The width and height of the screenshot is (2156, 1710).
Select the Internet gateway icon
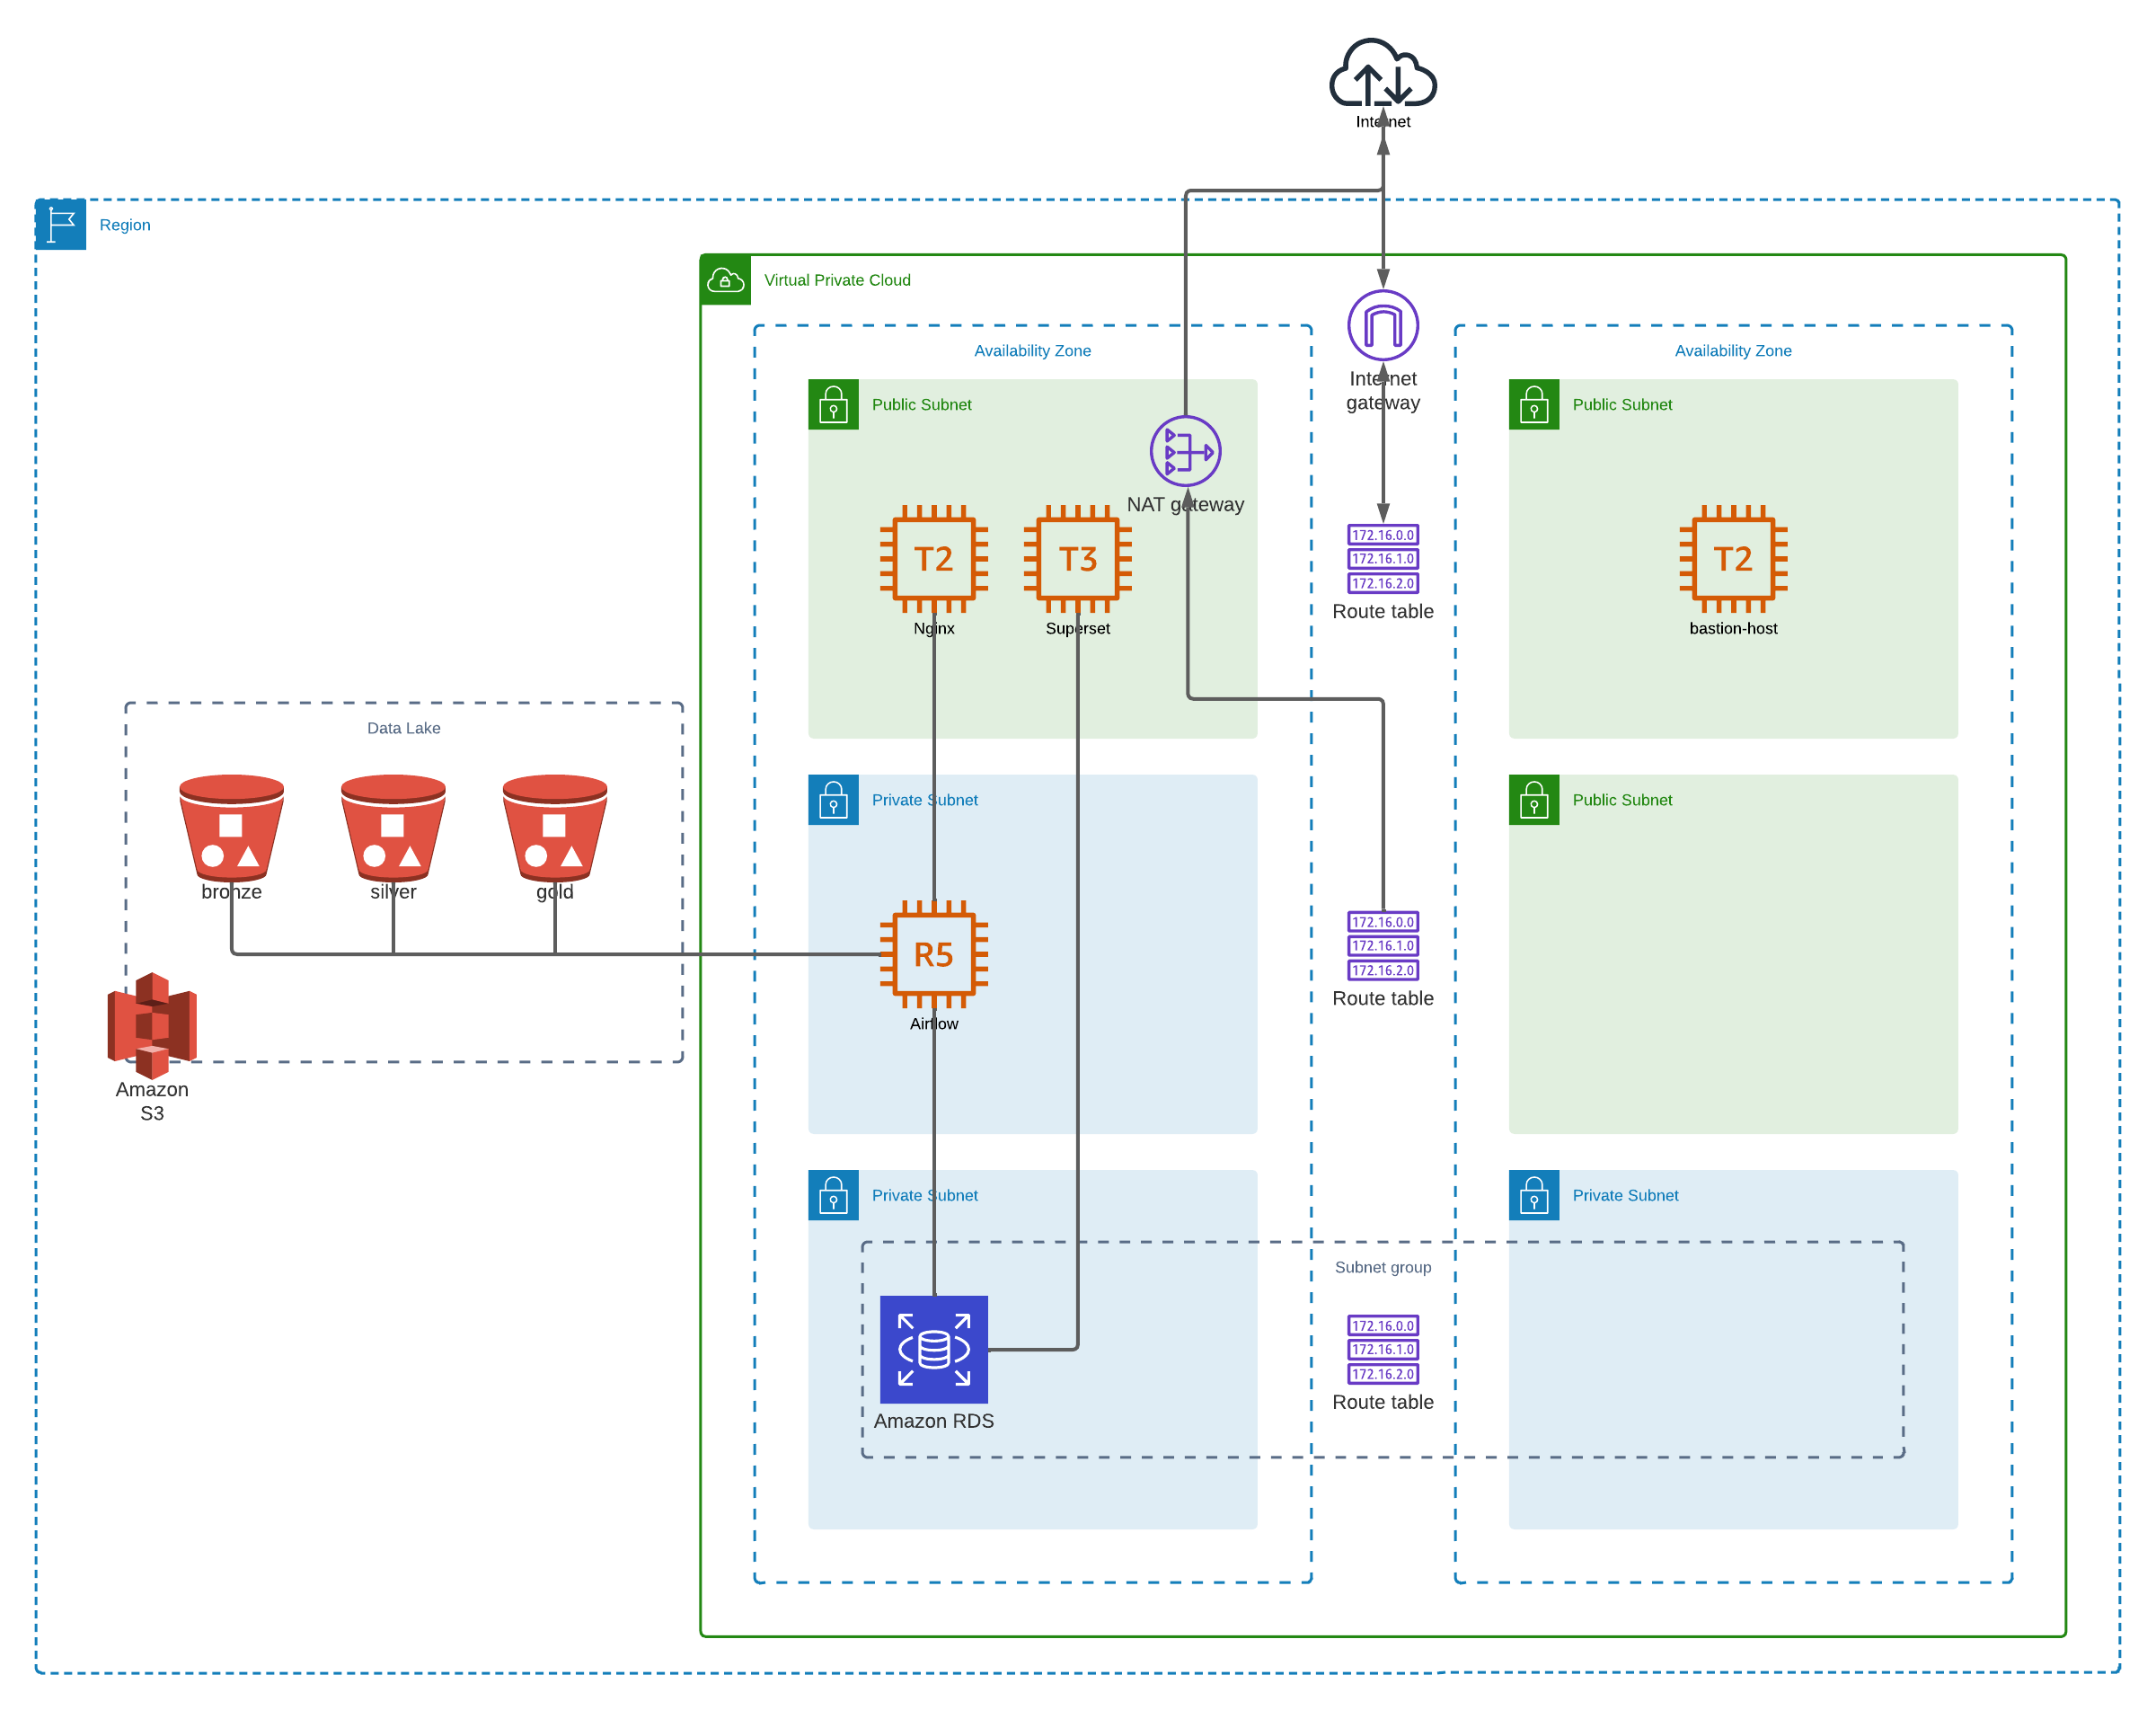coord(1382,325)
